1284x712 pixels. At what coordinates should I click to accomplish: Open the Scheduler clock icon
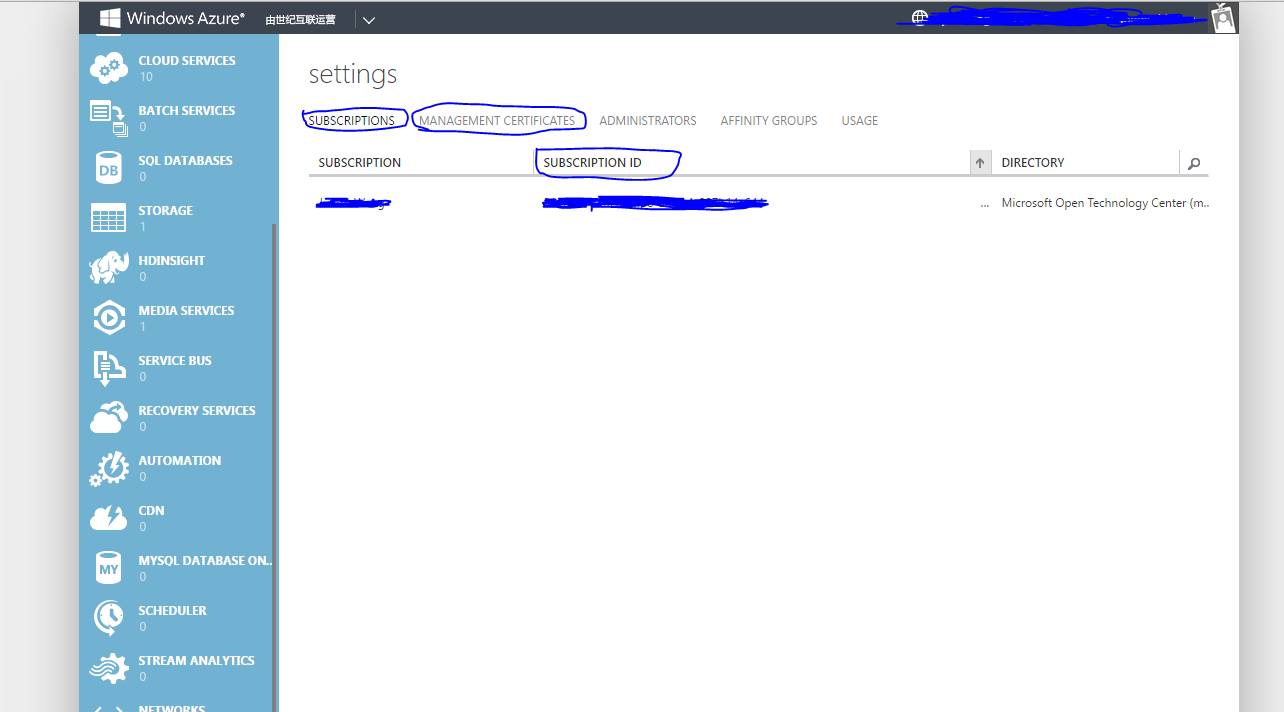(x=109, y=618)
